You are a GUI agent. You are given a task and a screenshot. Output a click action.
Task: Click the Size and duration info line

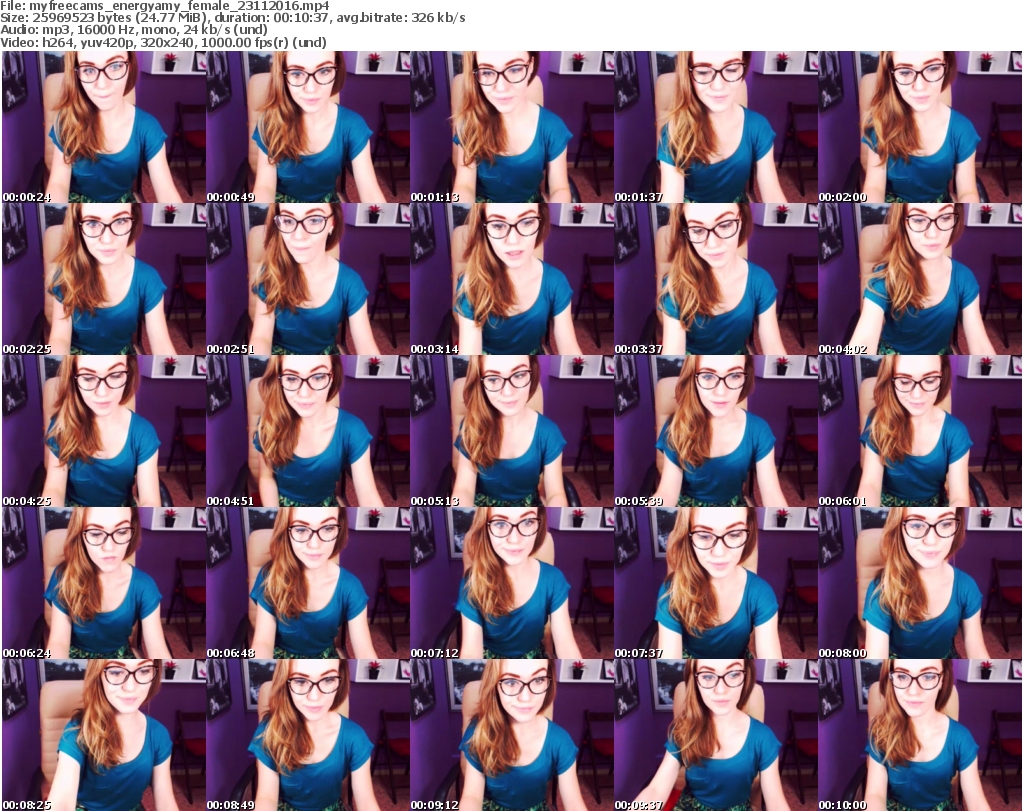pyautogui.click(x=232, y=18)
